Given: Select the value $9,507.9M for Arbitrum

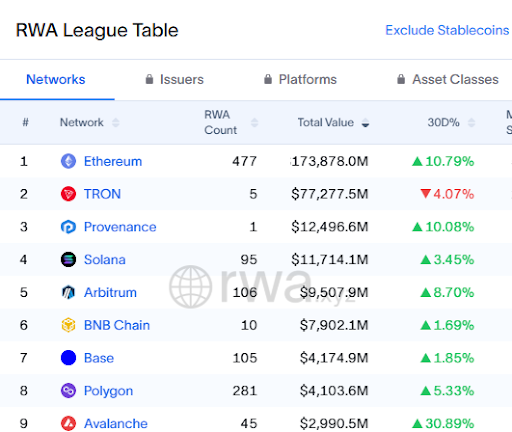Looking at the screenshot, I should point(334,292).
